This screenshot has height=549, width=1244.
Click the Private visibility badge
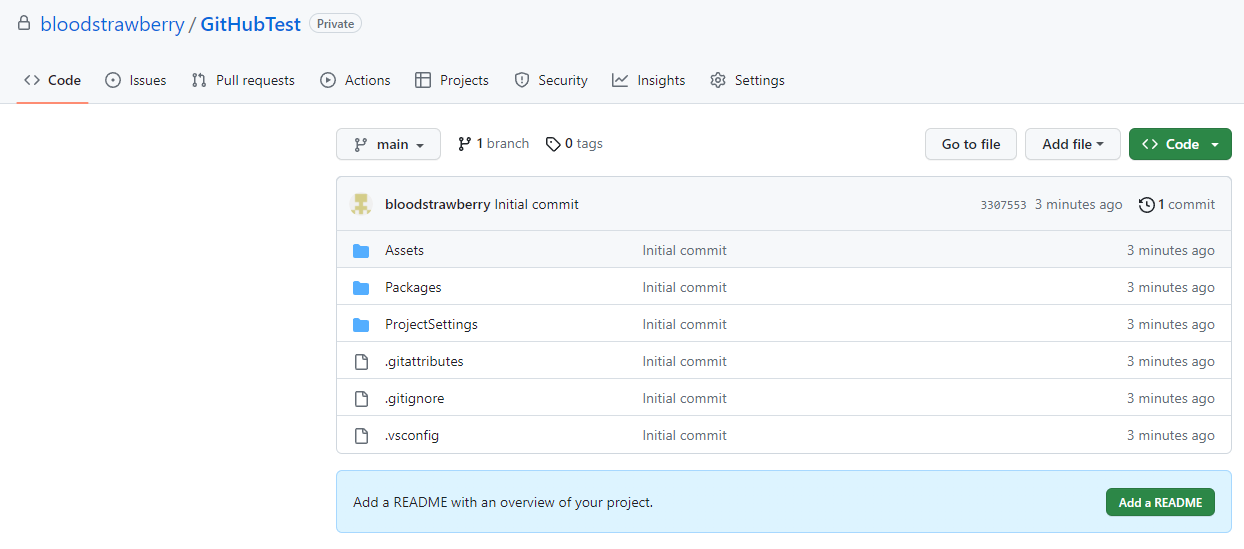click(x=335, y=24)
